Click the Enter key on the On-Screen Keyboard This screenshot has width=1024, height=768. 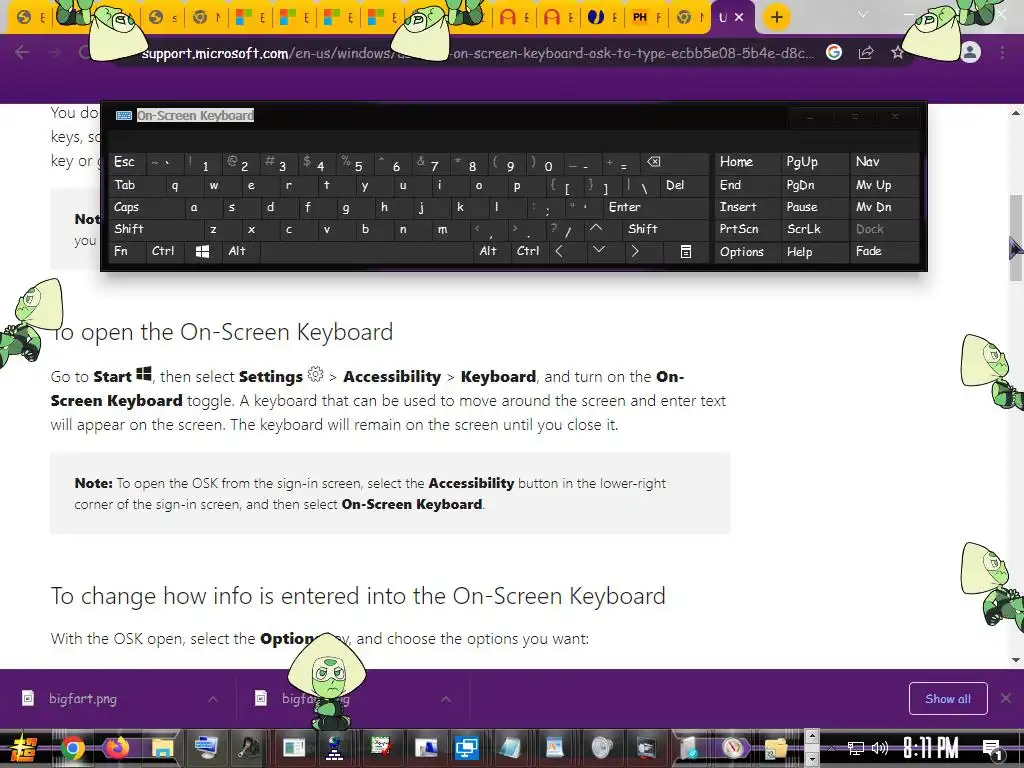point(656,207)
